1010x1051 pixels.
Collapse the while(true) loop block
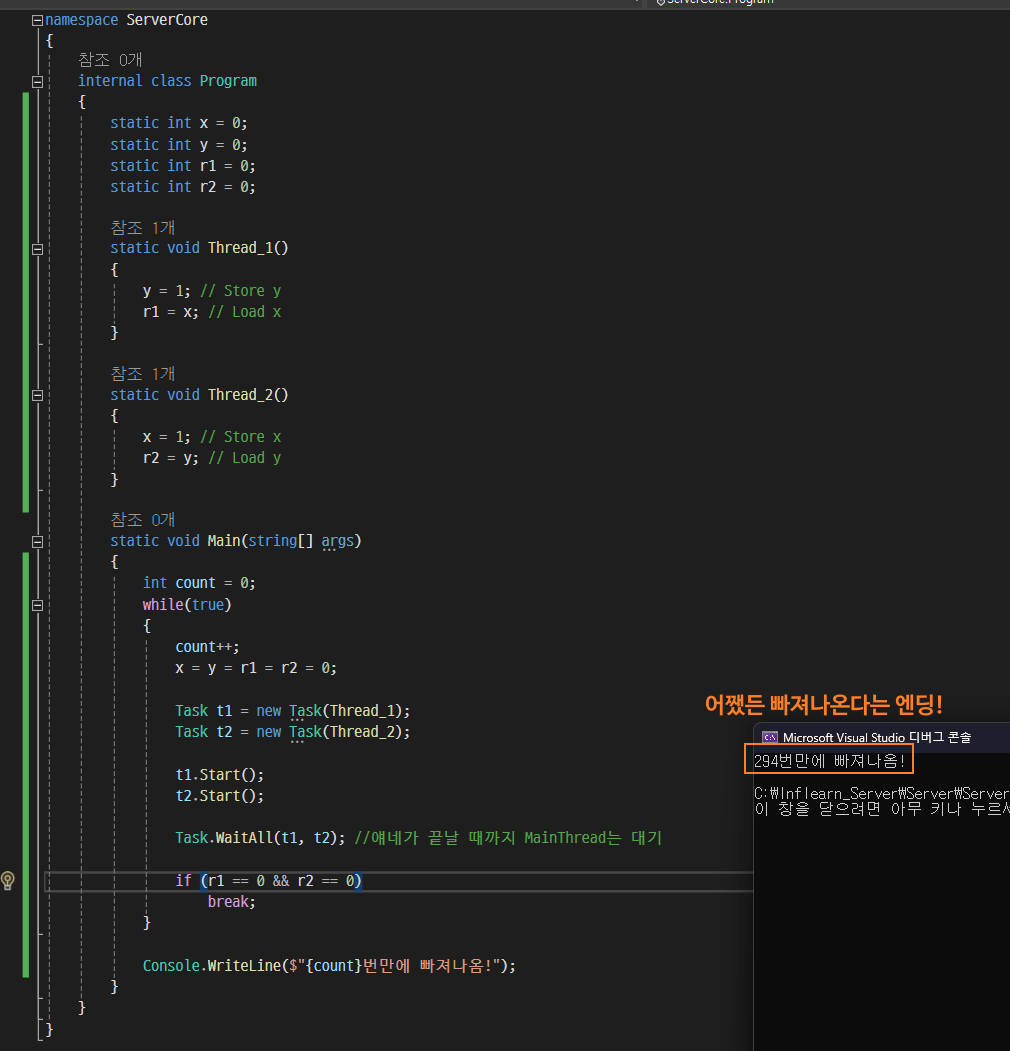click(x=38, y=605)
